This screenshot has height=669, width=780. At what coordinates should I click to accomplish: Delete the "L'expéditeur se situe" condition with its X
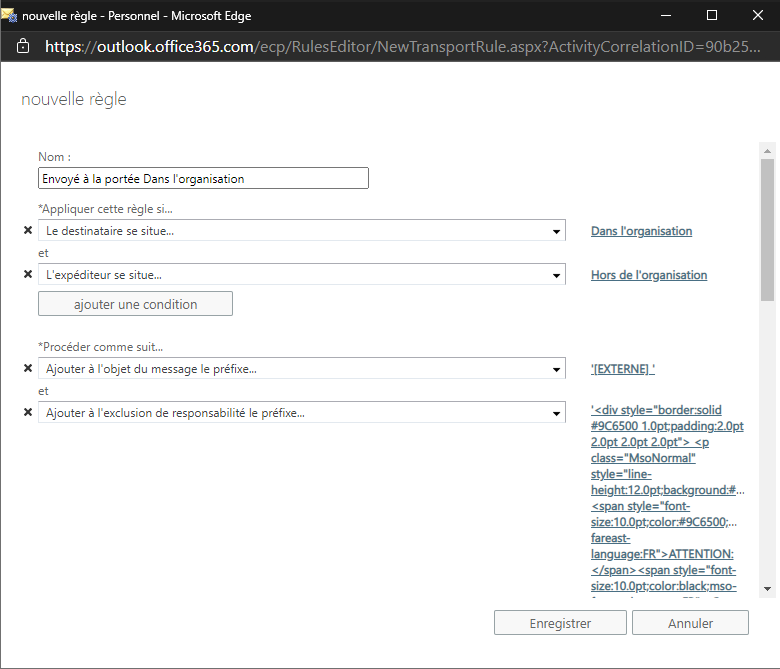(28, 275)
